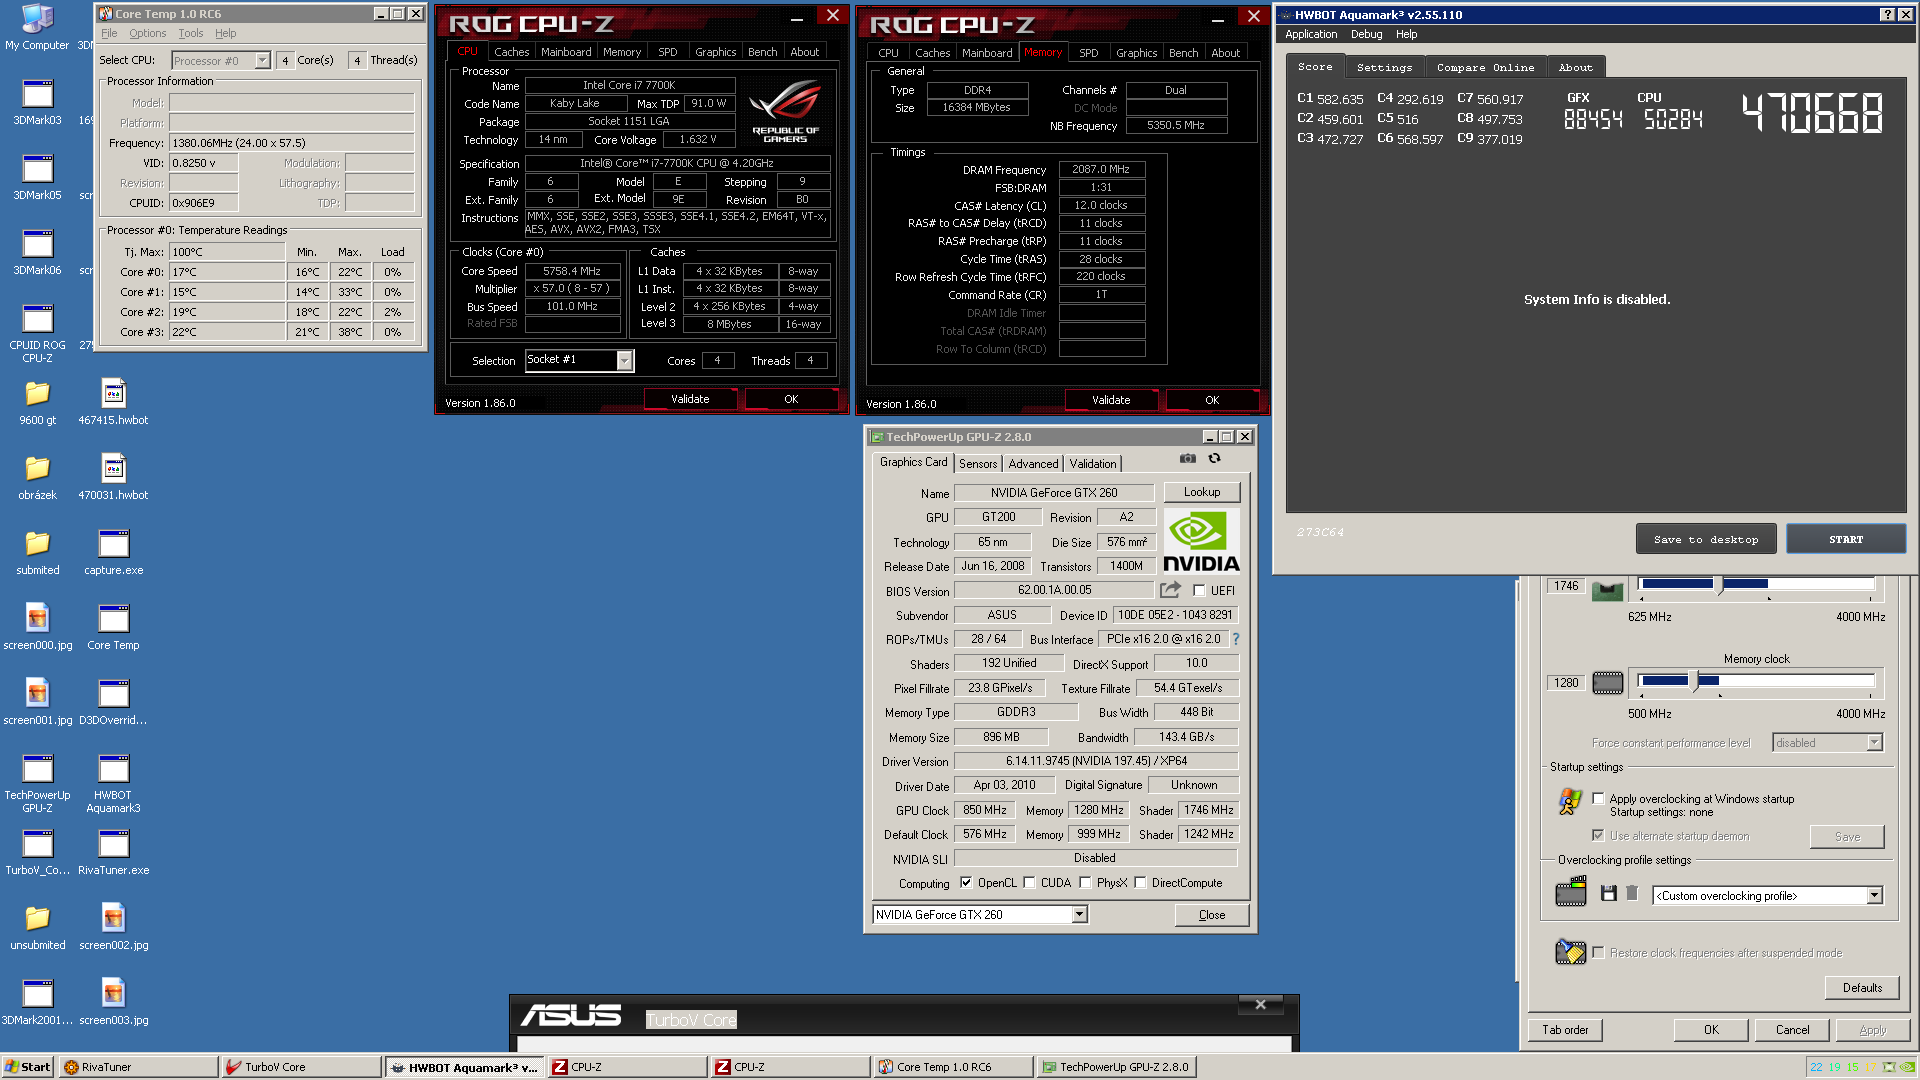Click the Tab order button in RivaTuner

(1565, 1030)
